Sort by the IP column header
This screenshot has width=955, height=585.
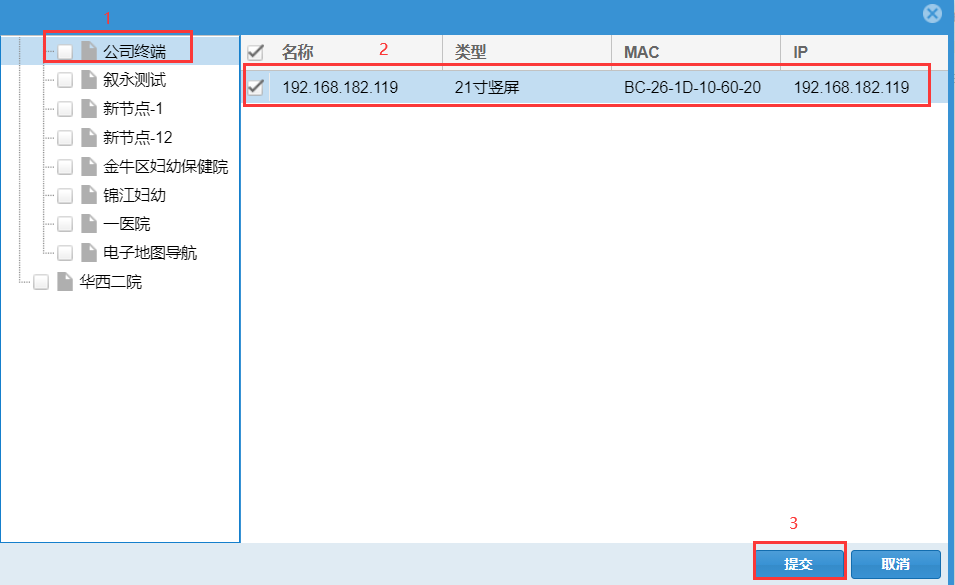800,52
